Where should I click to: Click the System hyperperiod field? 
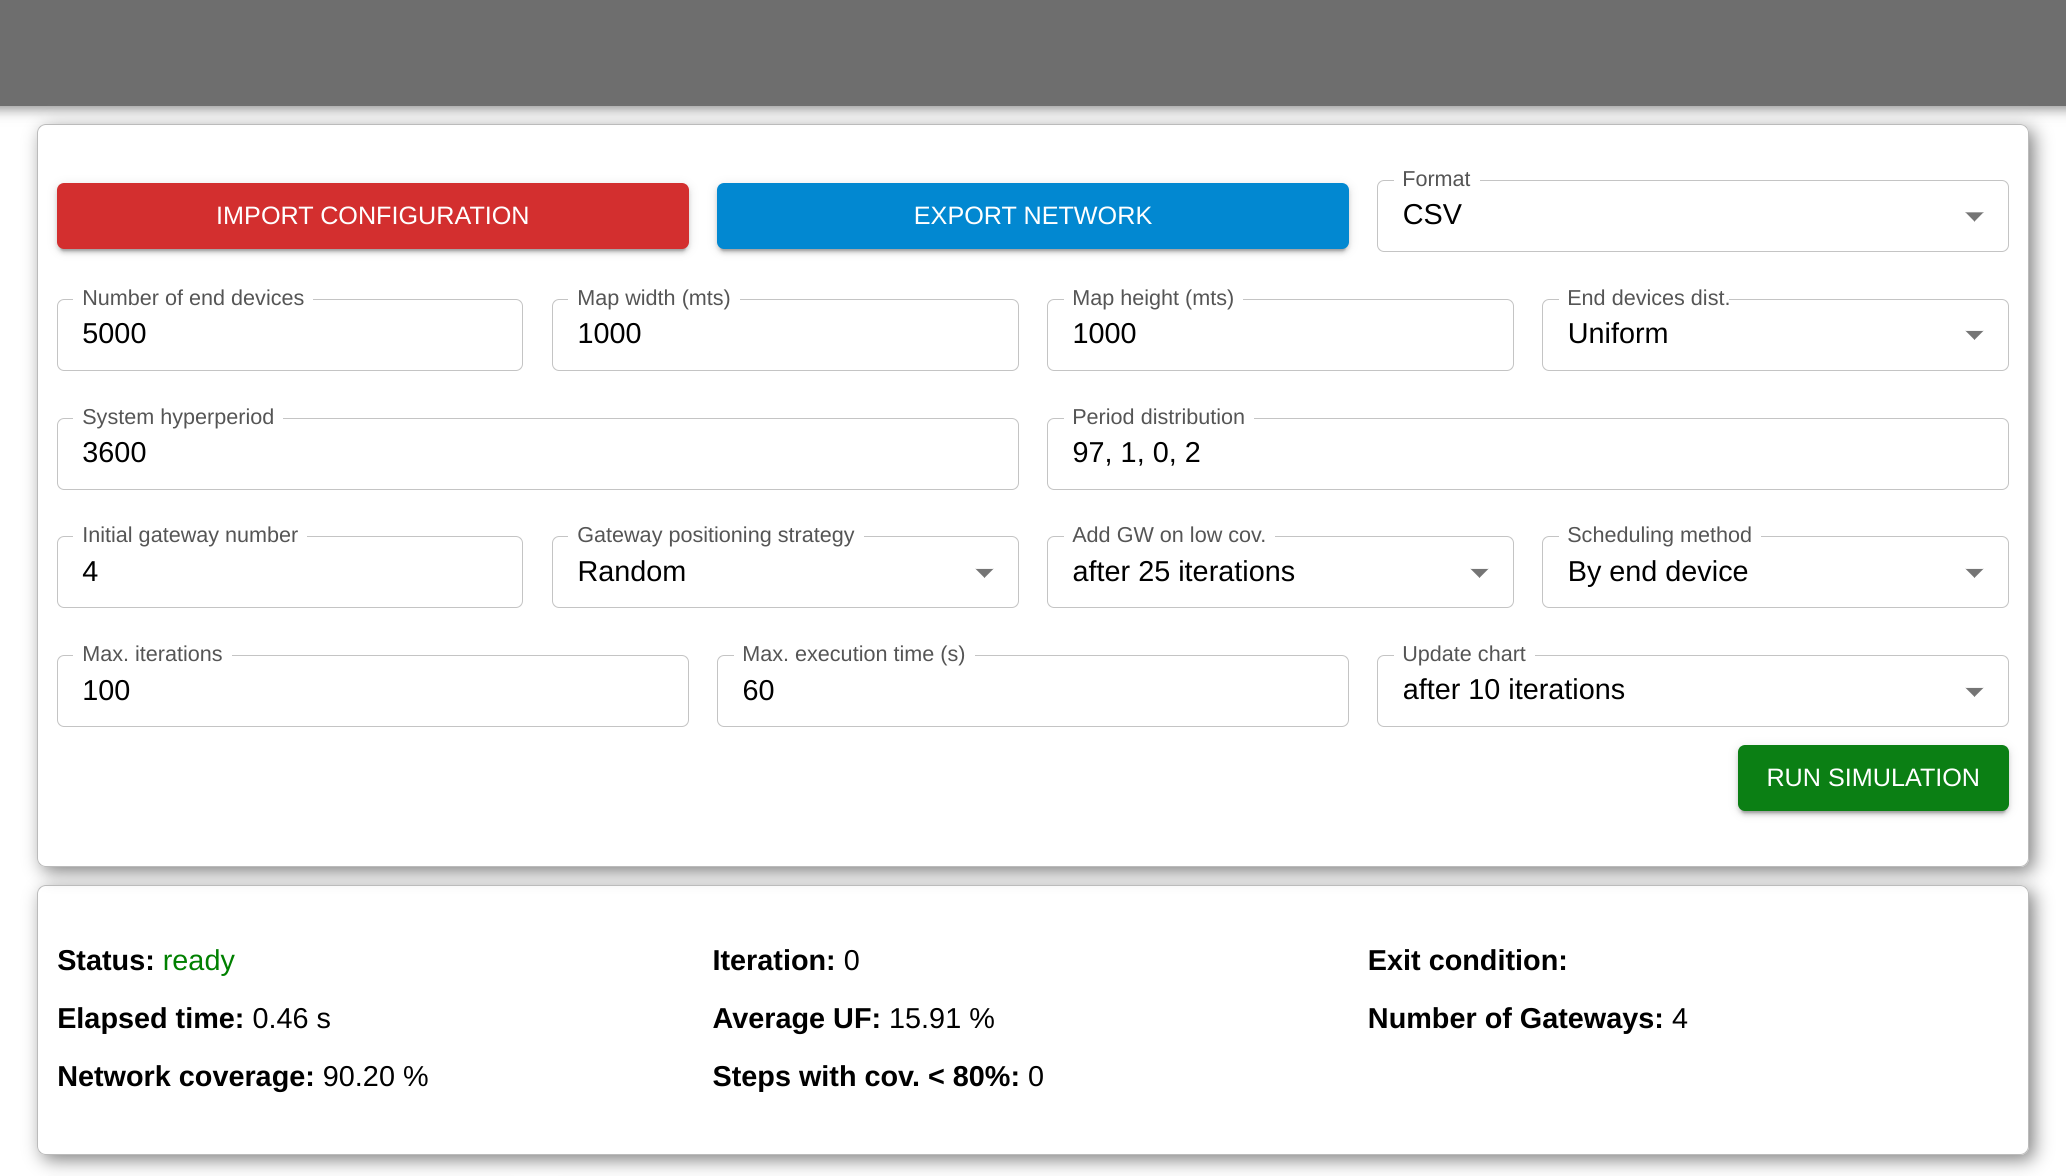tap(537, 454)
